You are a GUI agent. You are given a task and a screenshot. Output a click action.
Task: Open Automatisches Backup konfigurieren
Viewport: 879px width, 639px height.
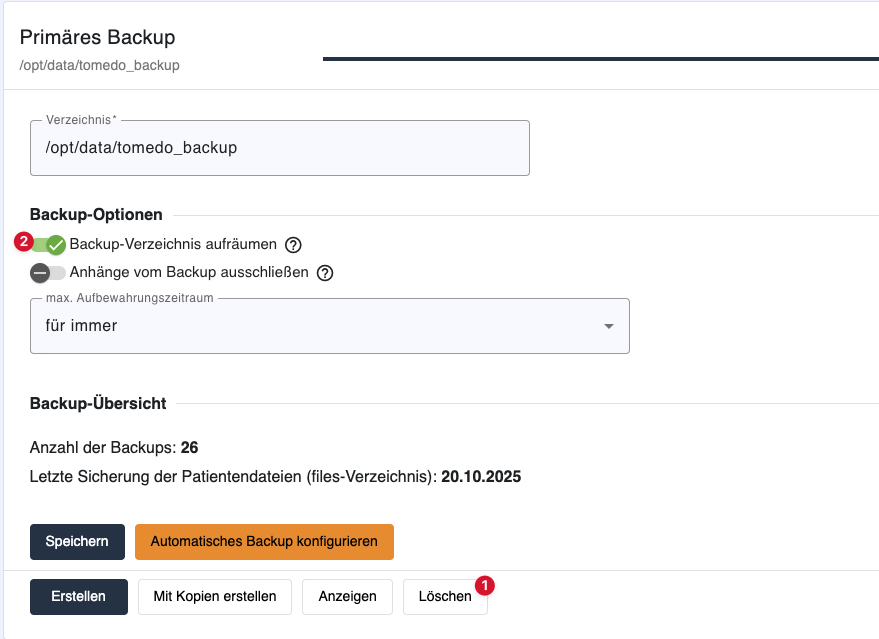pyautogui.click(x=264, y=541)
